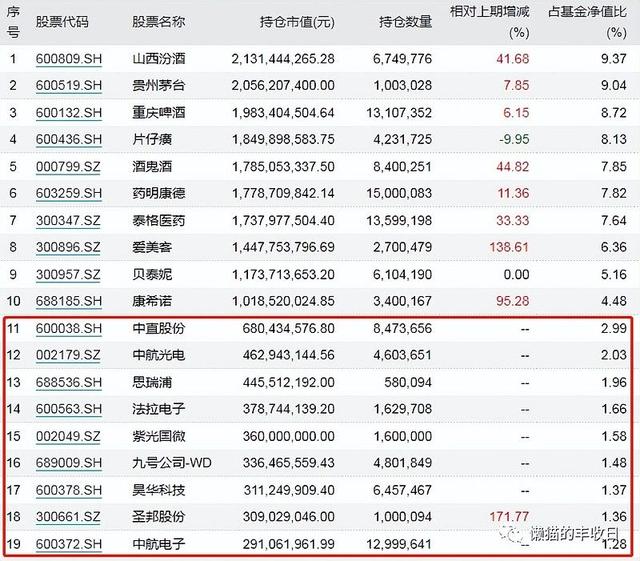The height and width of the screenshot is (561, 640).
Task: Click change value 95.28
Action: click(x=513, y=301)
